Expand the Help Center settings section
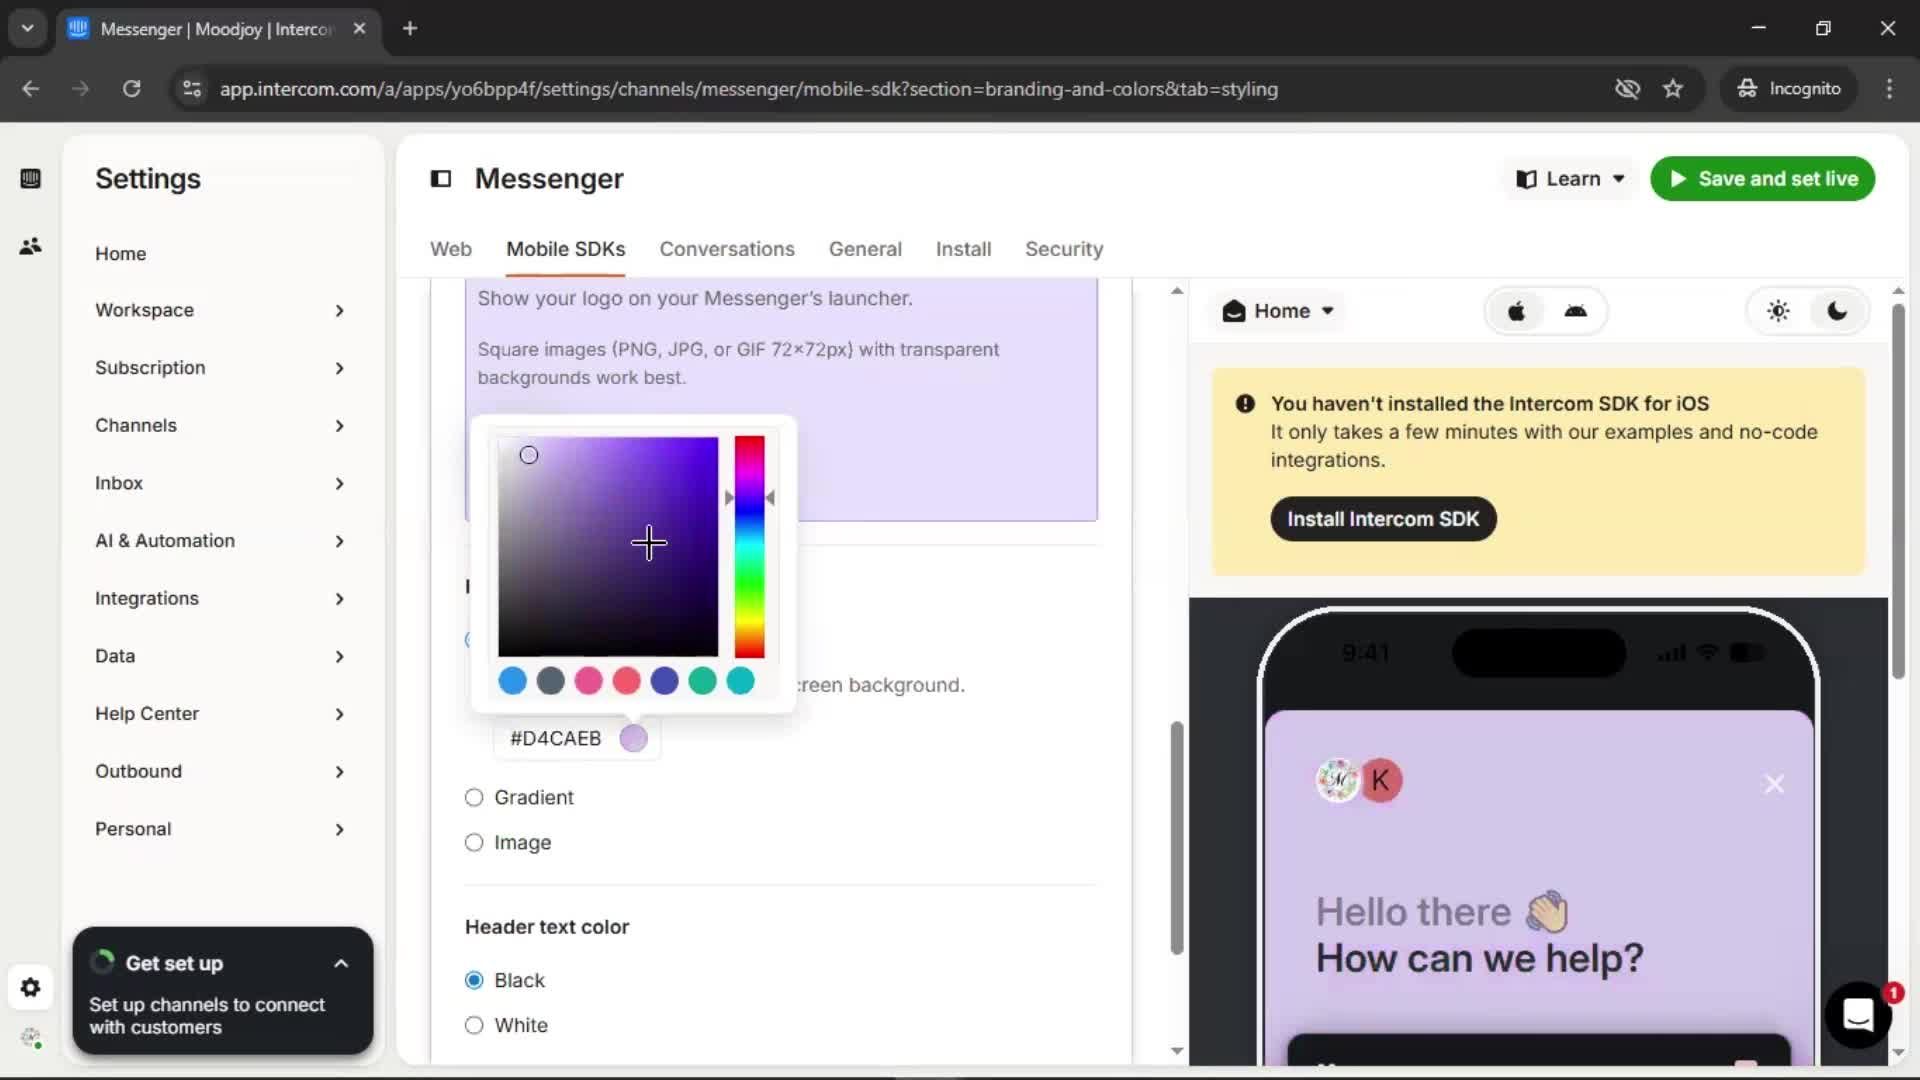 220,714
